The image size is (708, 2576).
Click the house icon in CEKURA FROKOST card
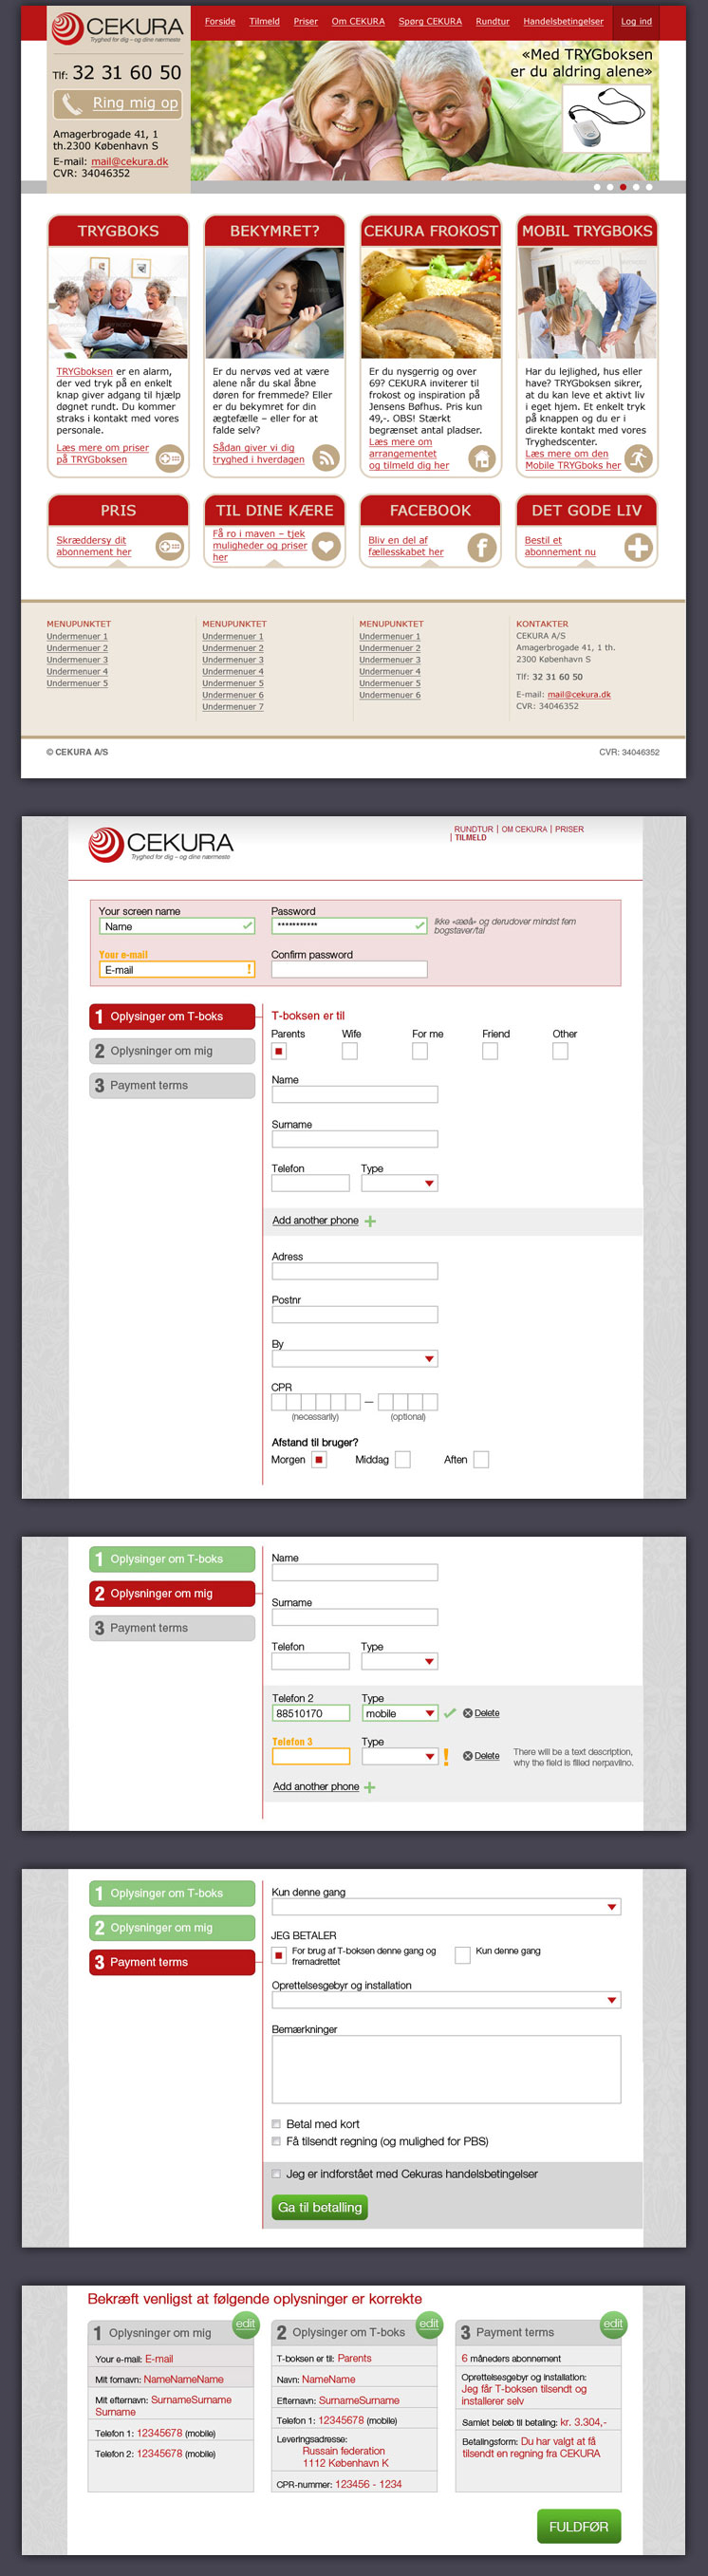pyautogui.click(x=482, y=458)
